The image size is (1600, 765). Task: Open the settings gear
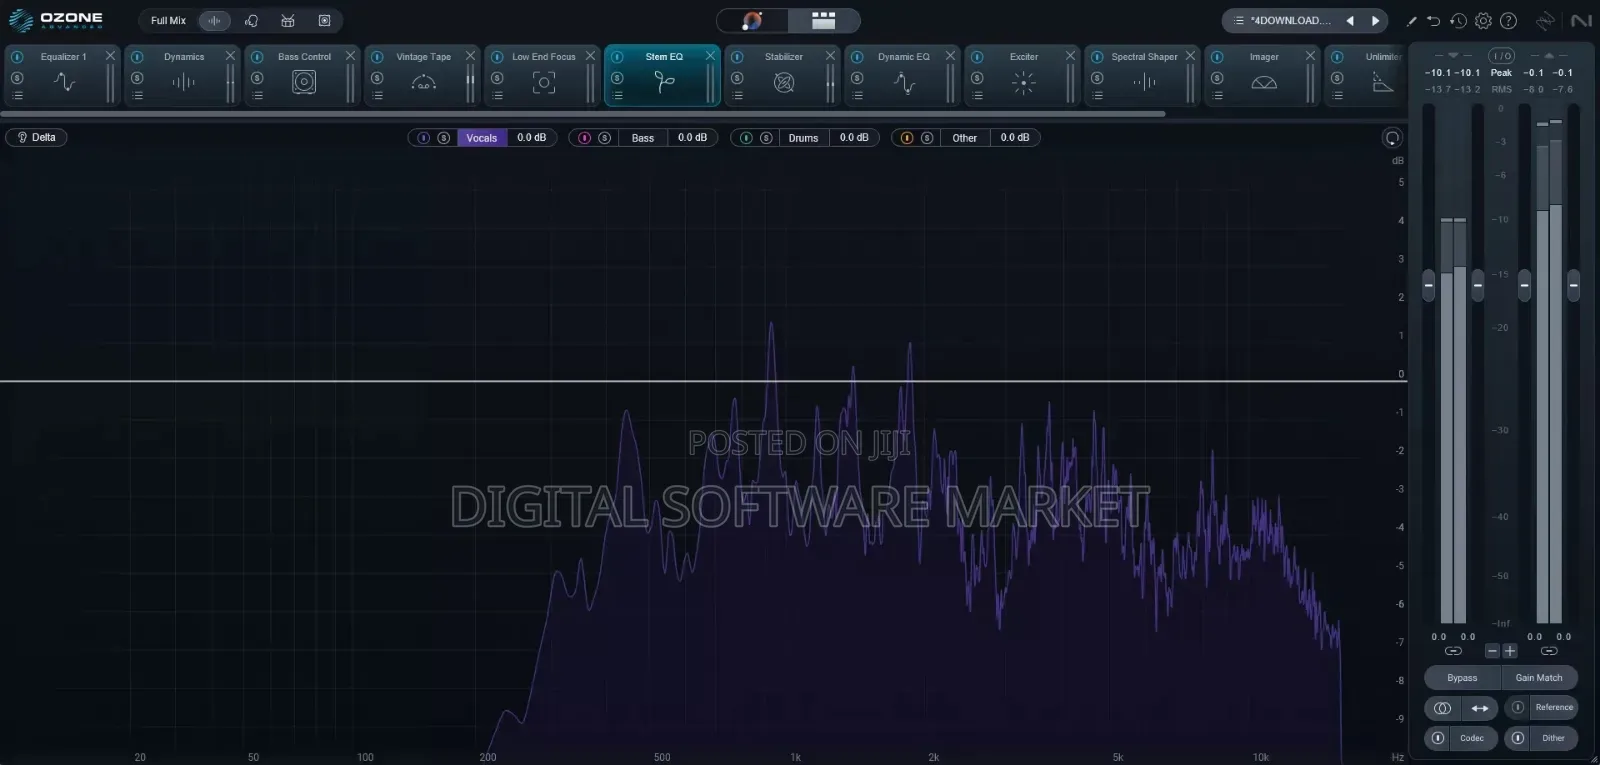pos(1483,20)
